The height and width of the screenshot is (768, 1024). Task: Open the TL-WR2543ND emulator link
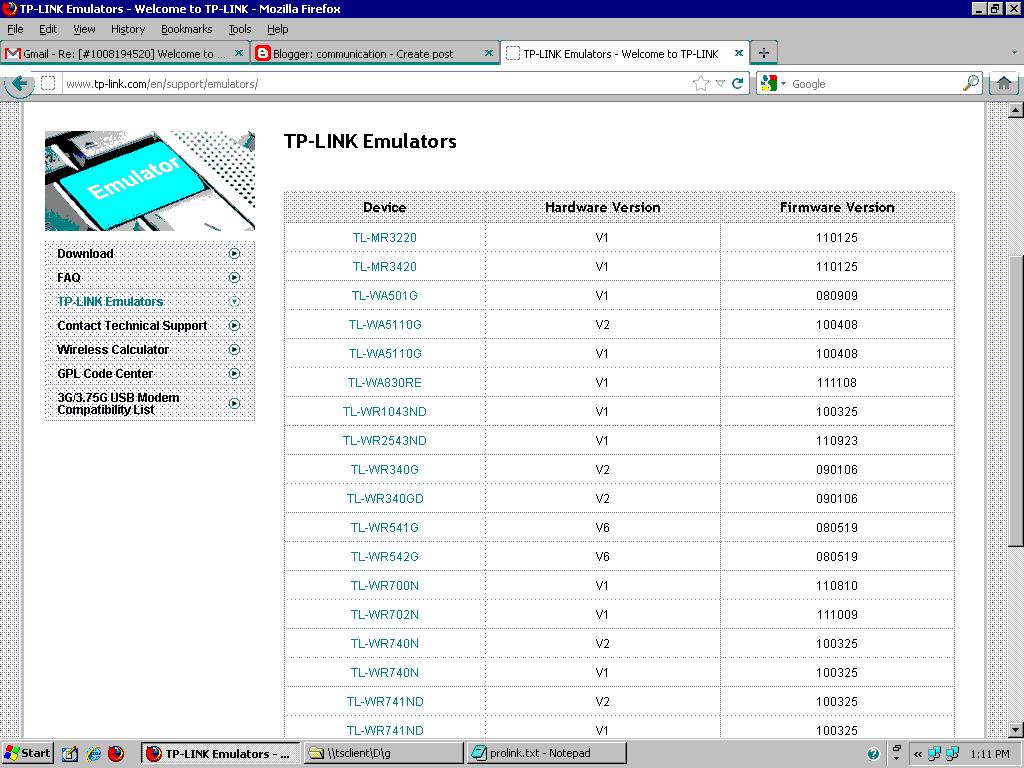click(385, 441)
